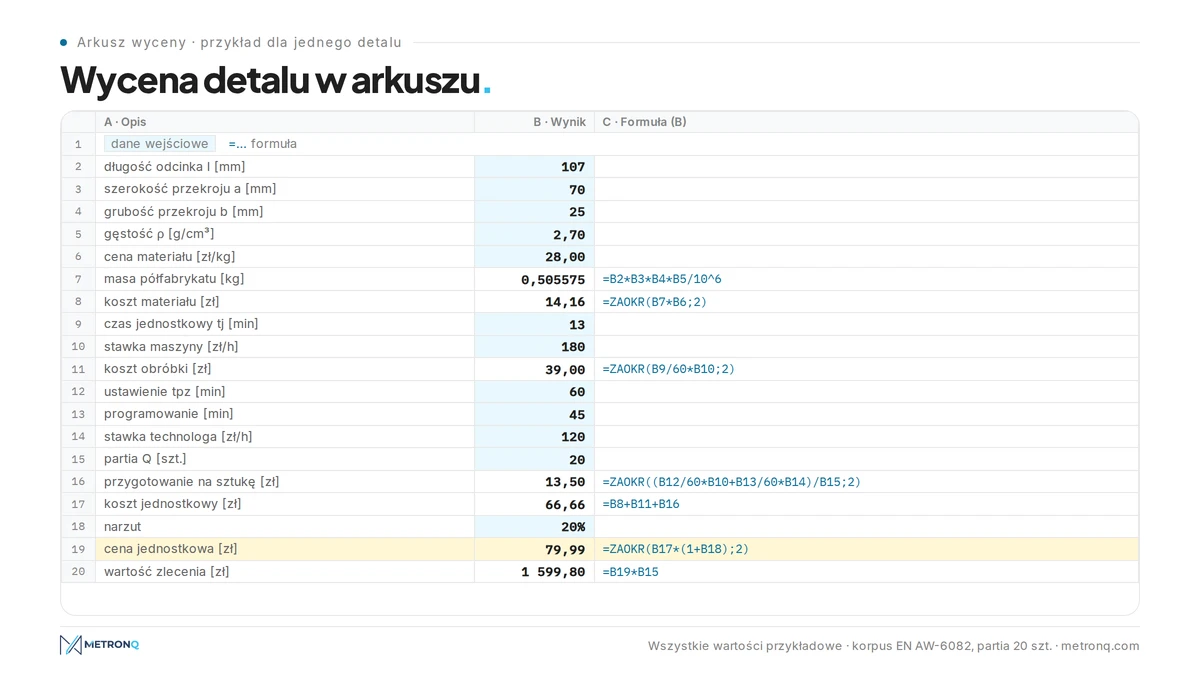
Task: Select the highlighted "cena jednostkowa [zł]" cell
Action: coord(285,549)
